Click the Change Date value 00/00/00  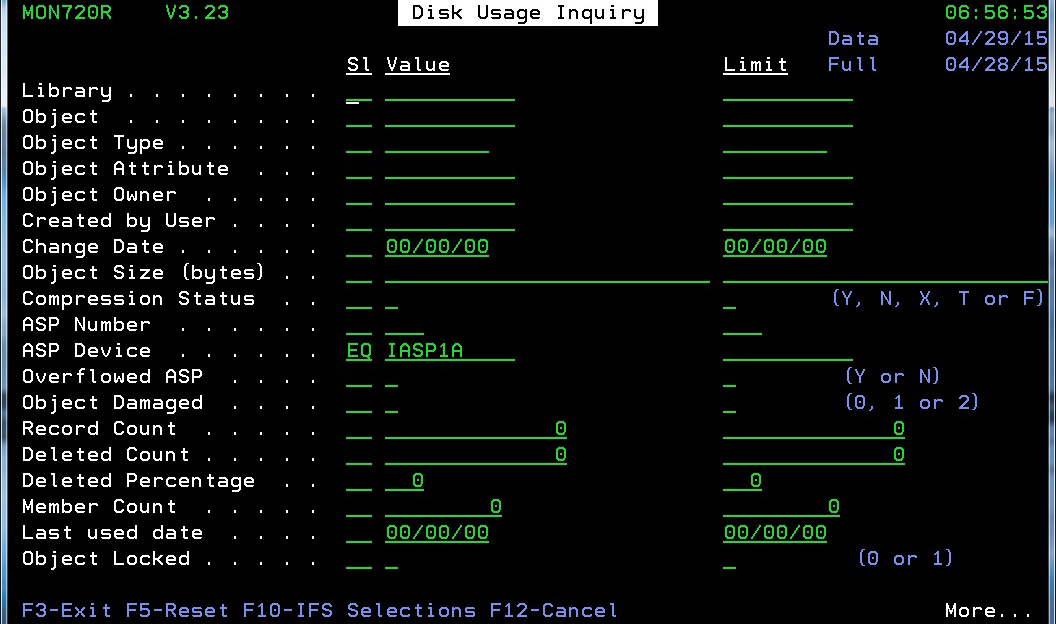pos(437,247)
